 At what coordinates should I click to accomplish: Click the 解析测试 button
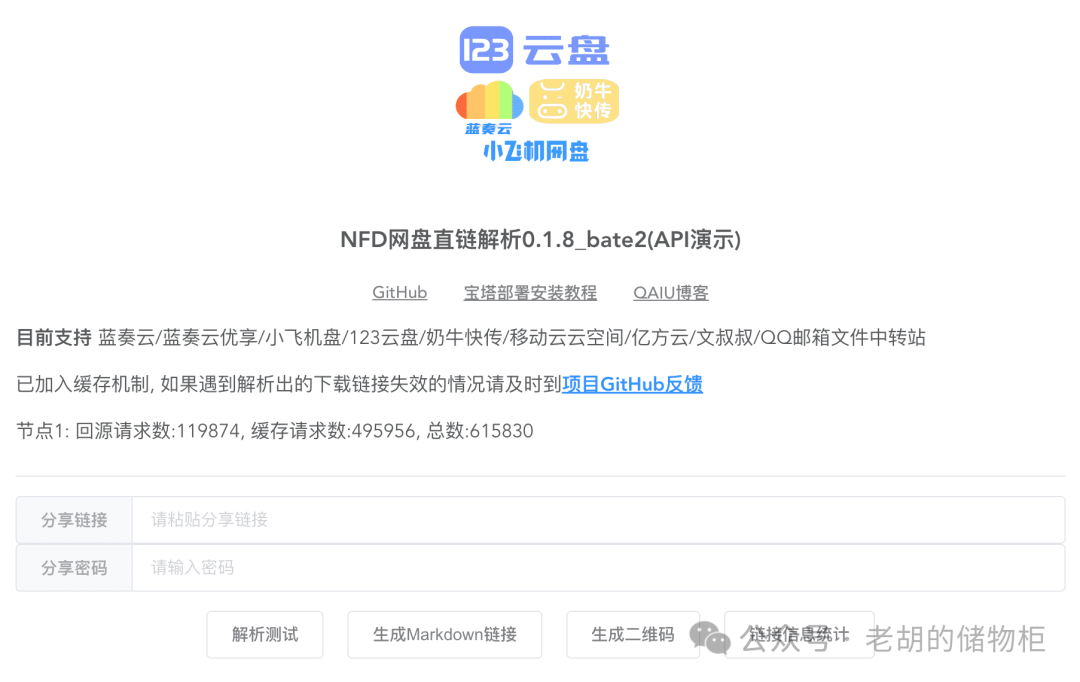pos(265,634)
